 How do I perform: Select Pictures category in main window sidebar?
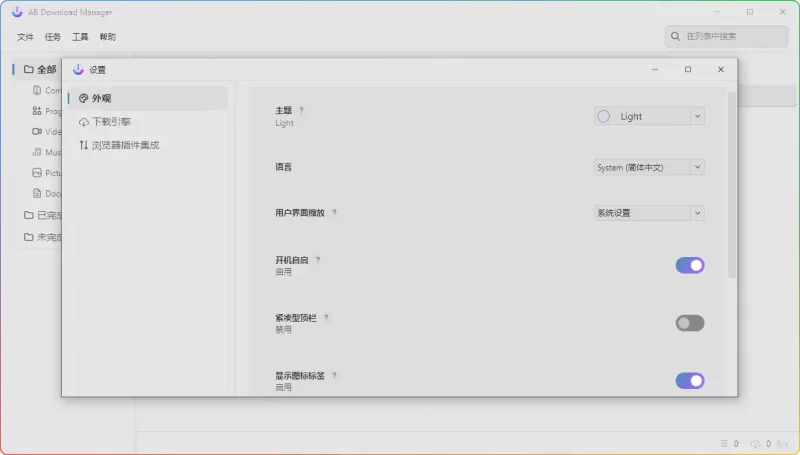point(46,173)
